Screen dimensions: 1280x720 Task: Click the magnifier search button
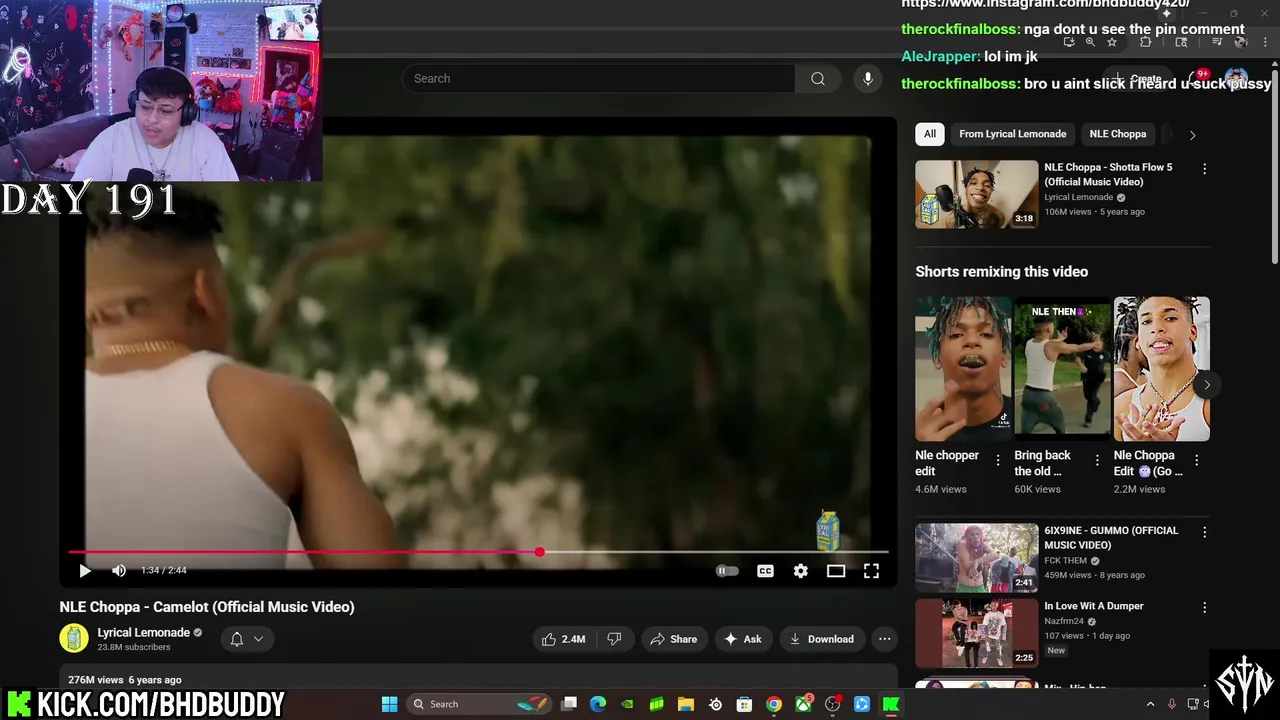tap(818, 78)
